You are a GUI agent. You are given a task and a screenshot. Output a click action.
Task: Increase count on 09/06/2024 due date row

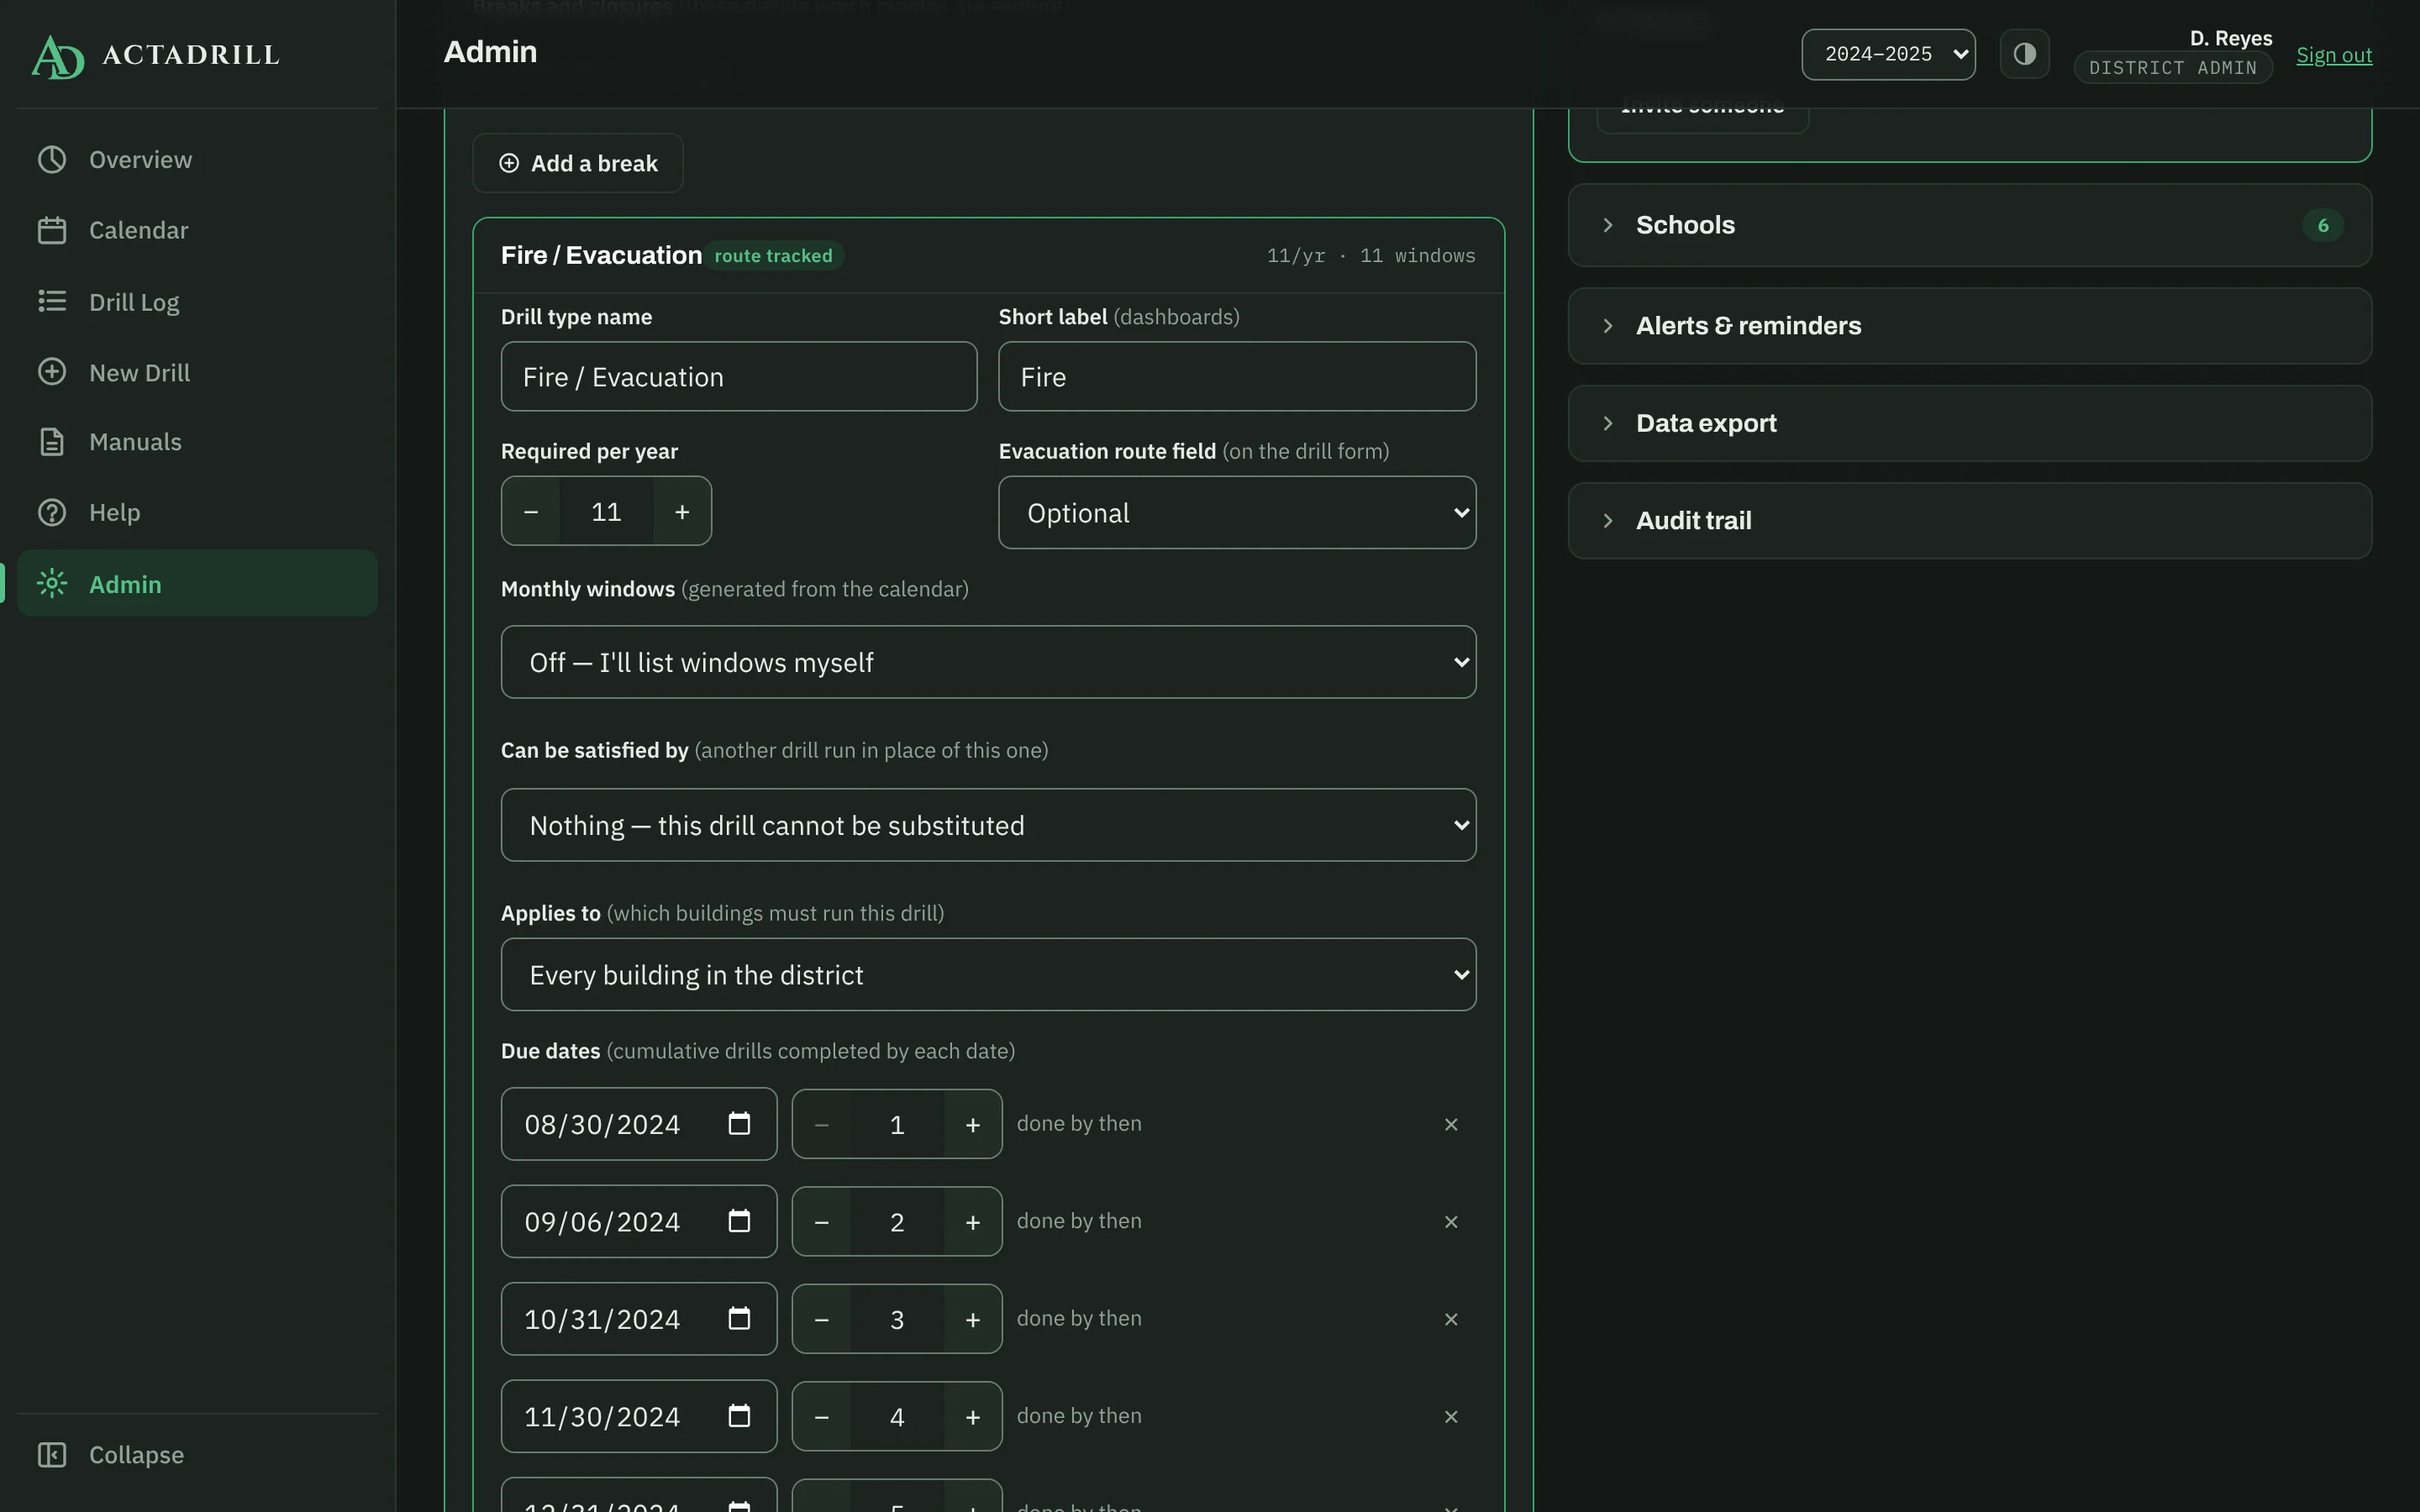pos(973,1221)
